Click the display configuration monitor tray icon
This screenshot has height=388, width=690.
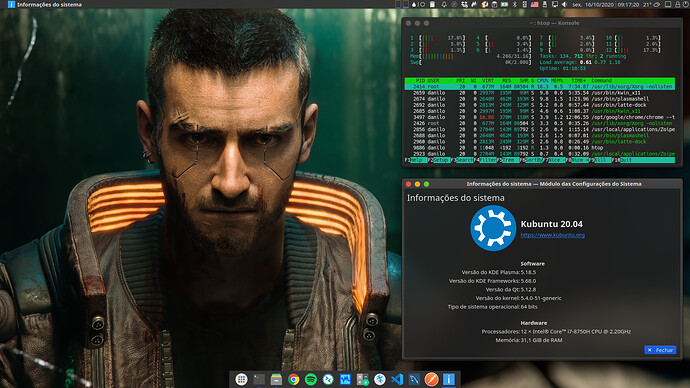coord(554,4)
